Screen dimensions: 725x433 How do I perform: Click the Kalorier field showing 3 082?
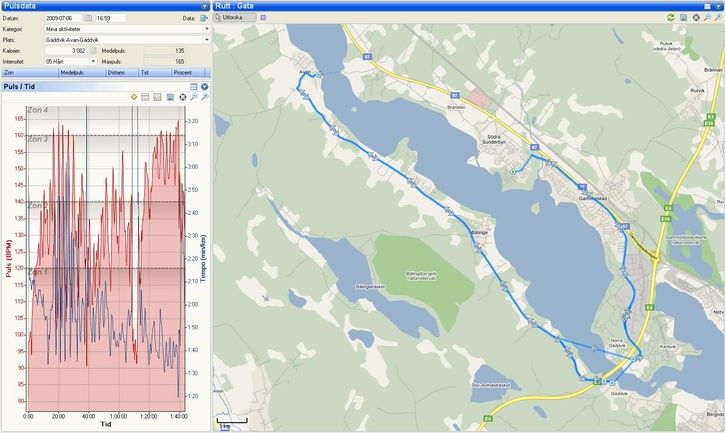pos(66,50)
